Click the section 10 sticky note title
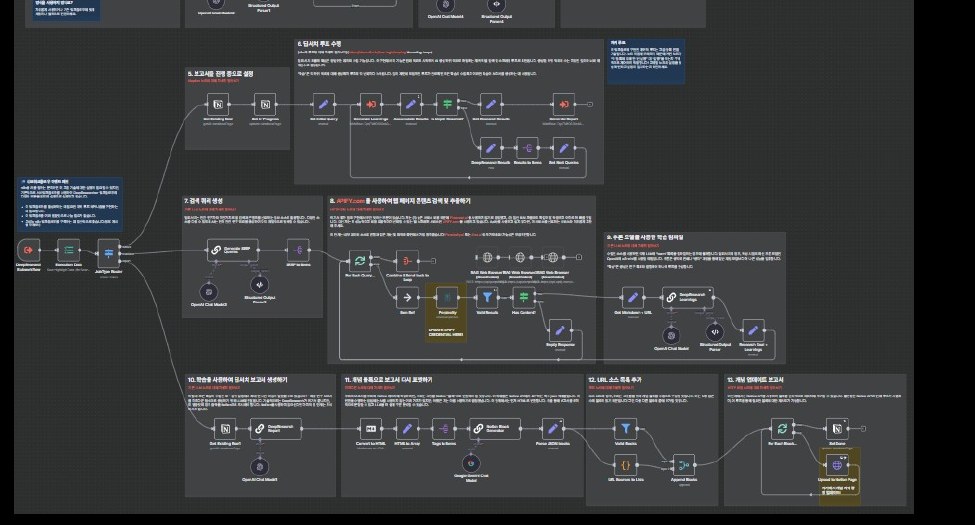 238,379
